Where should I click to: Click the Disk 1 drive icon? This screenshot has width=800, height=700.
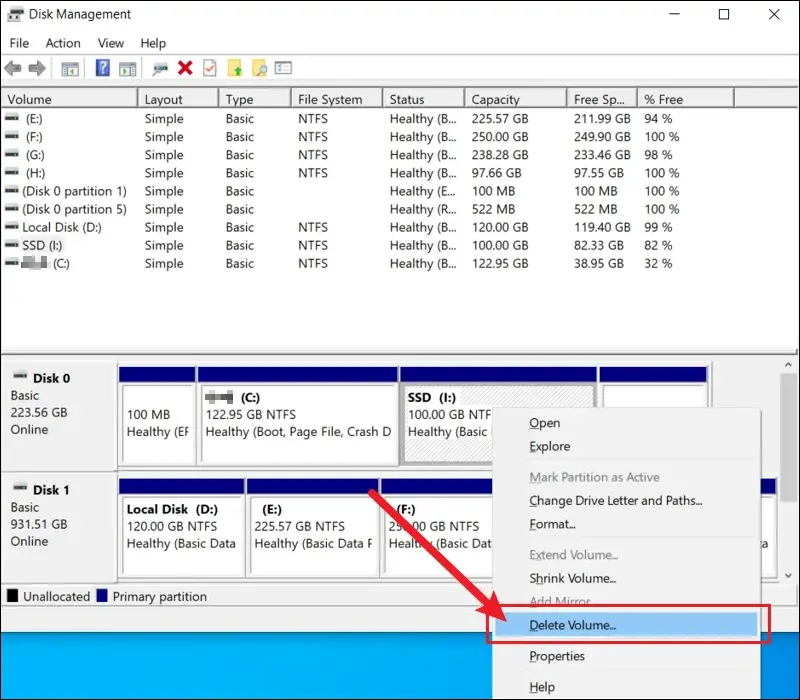[x=20, y=488]
